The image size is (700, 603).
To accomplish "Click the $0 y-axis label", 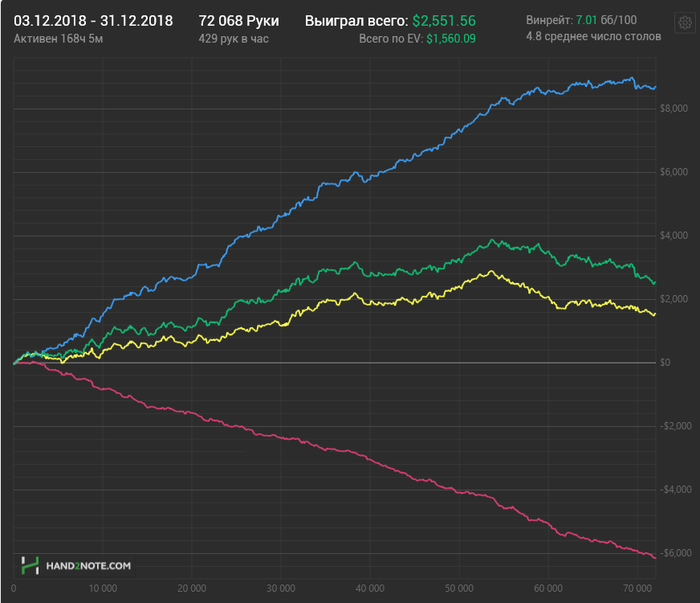I will (665, 363).
